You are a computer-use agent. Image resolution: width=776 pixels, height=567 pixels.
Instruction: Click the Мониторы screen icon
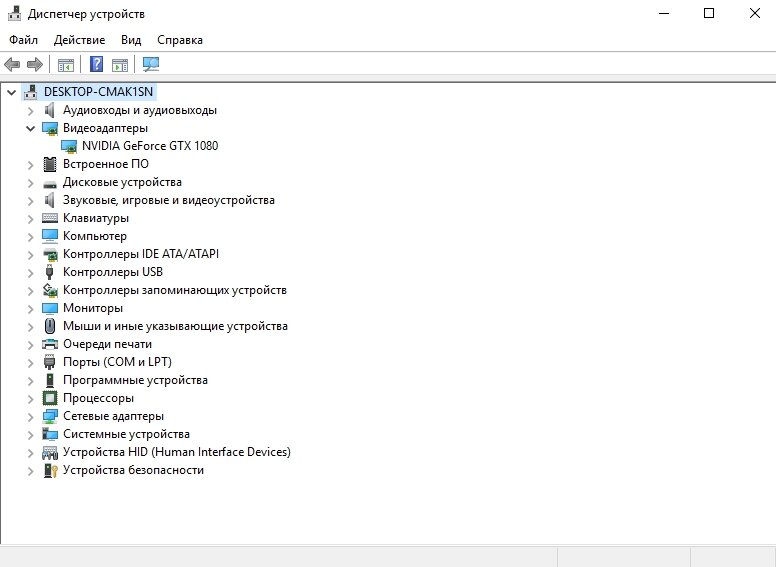click(x=50, y=308)
